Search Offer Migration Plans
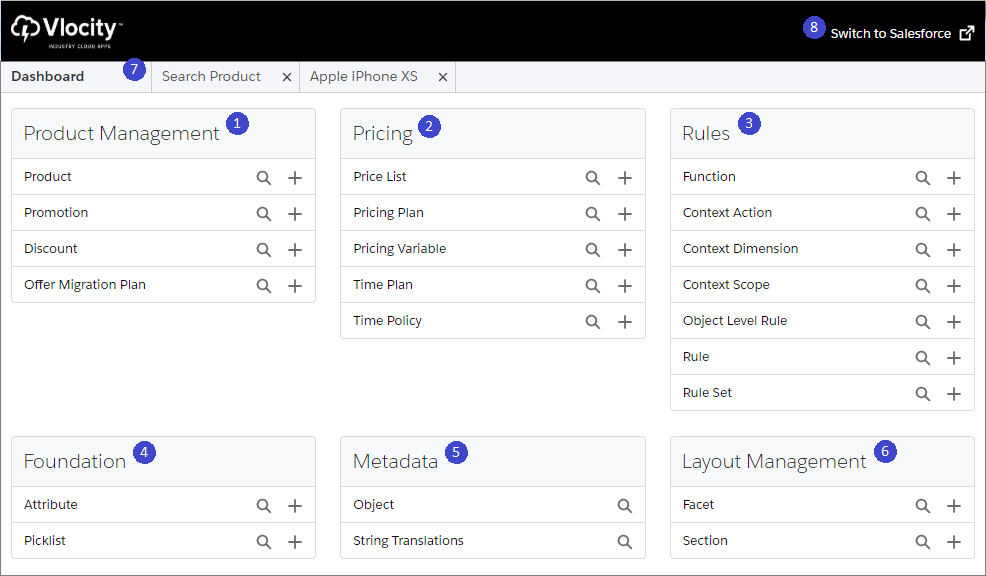This screenshot has height=576, width=986. 263,285
